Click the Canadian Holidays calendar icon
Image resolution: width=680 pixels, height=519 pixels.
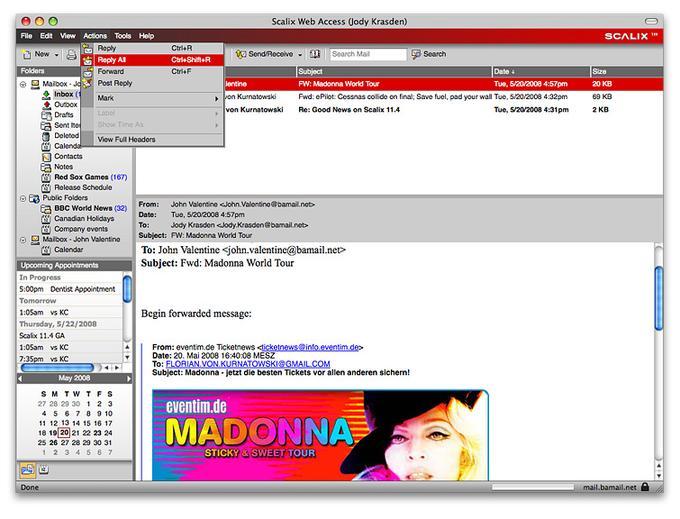pyautogui.click(x=46, y=219)
